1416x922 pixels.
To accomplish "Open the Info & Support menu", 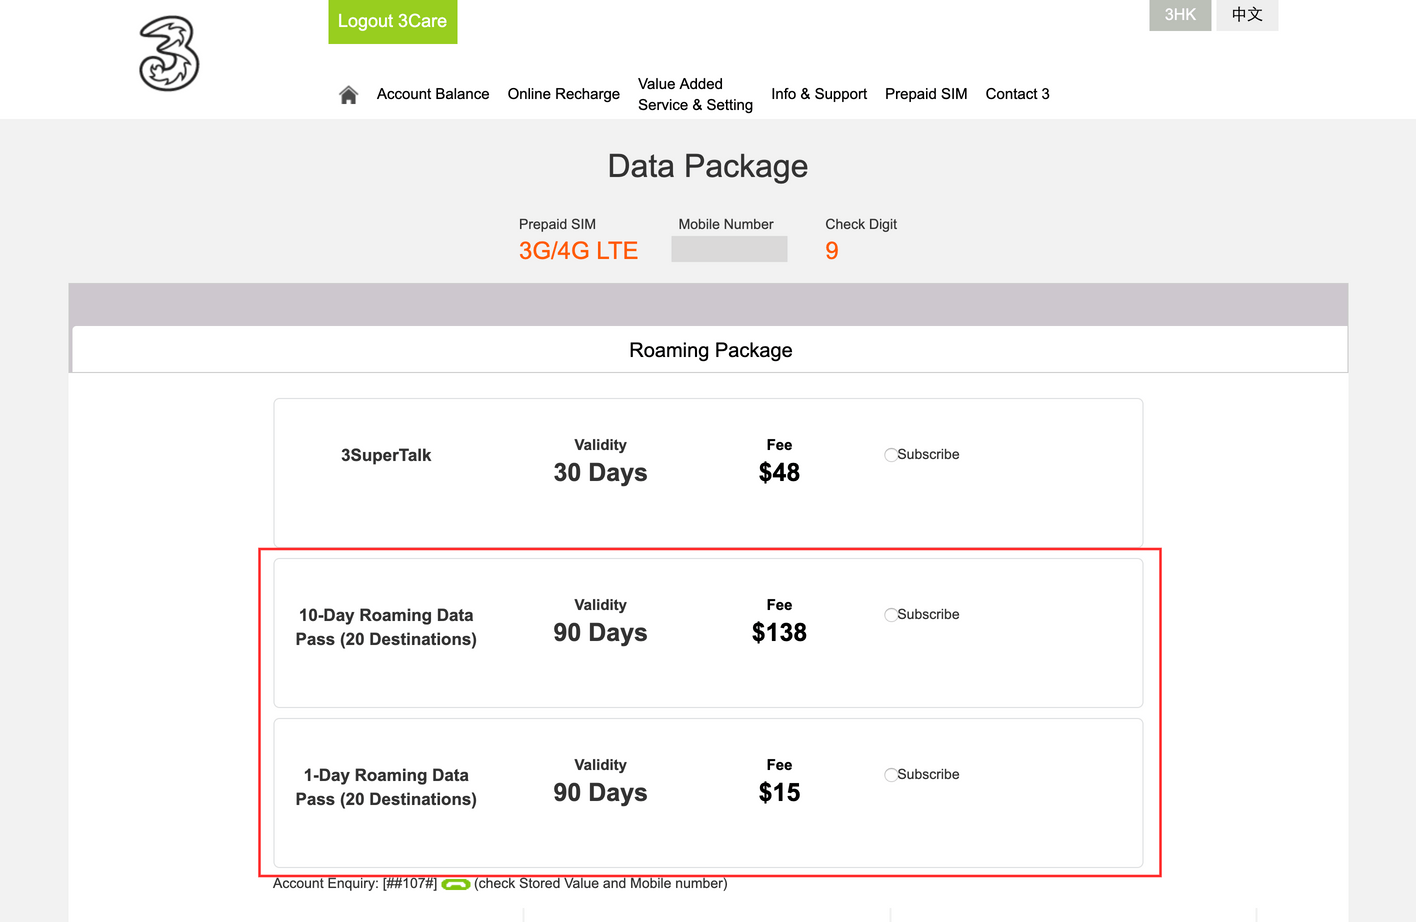I will tap(819, 94).
